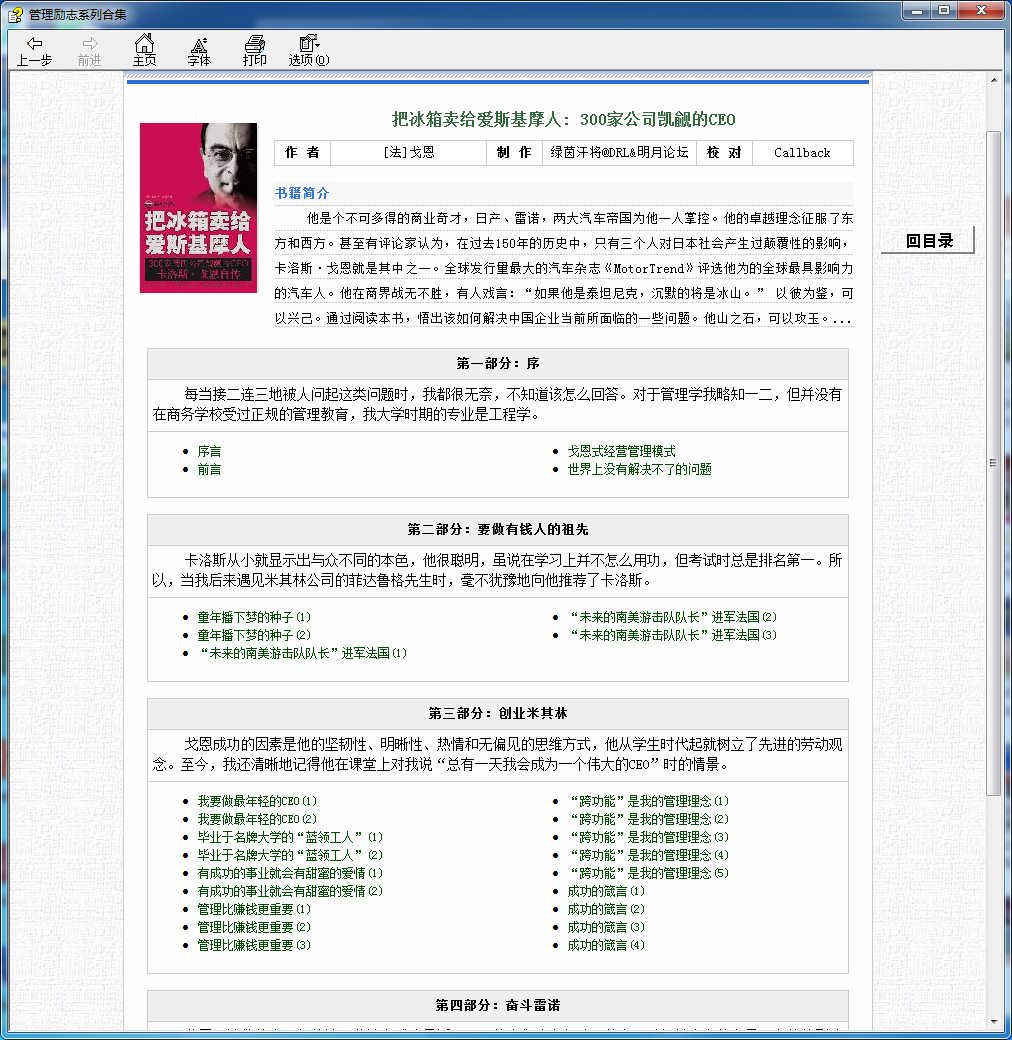This screenshot has height=1040, width=1012.
Task: Open 毕业于名牌大学的“蓝领工人”(1) link
Action: coord(290,837)
